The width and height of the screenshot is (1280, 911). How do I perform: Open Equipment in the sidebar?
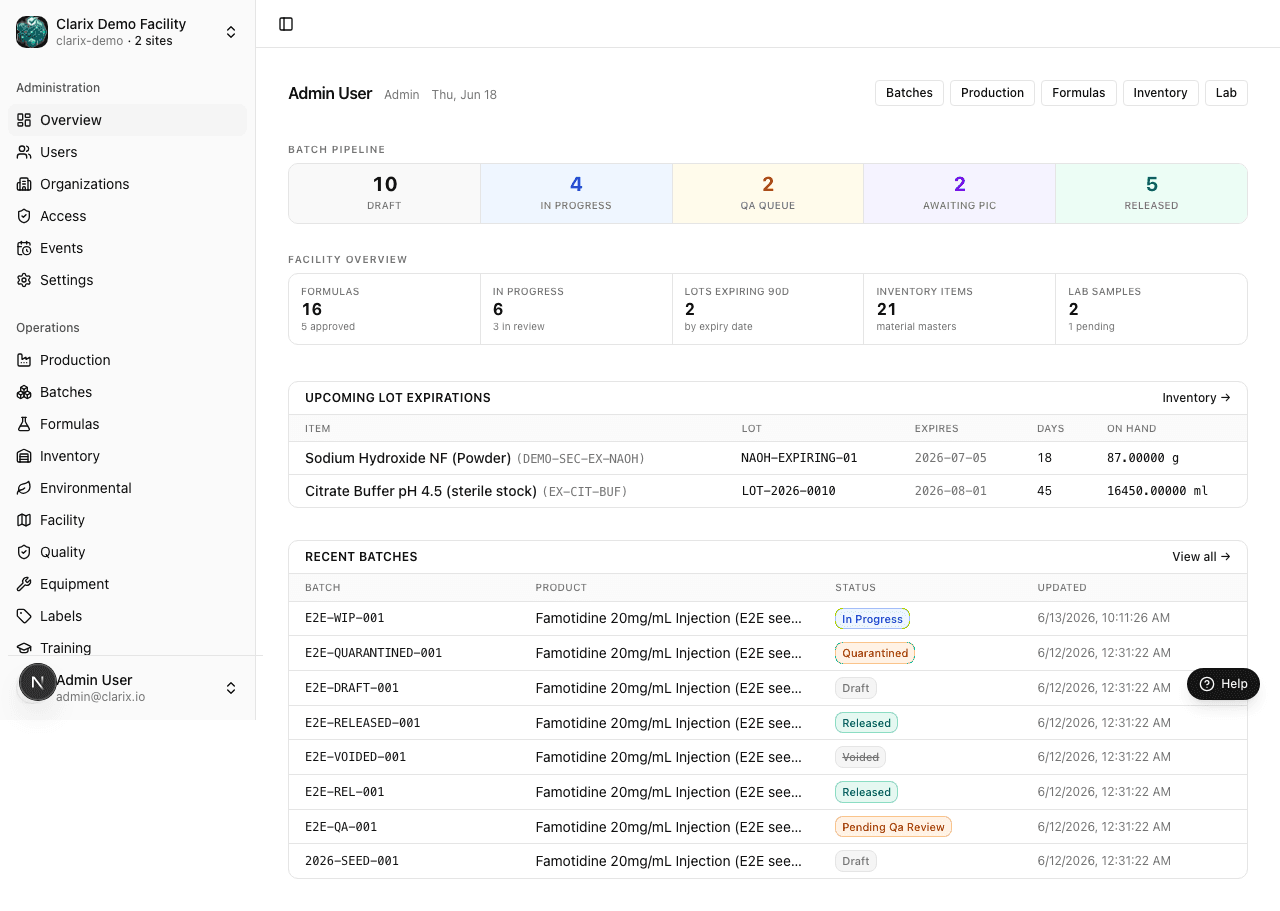127,584
